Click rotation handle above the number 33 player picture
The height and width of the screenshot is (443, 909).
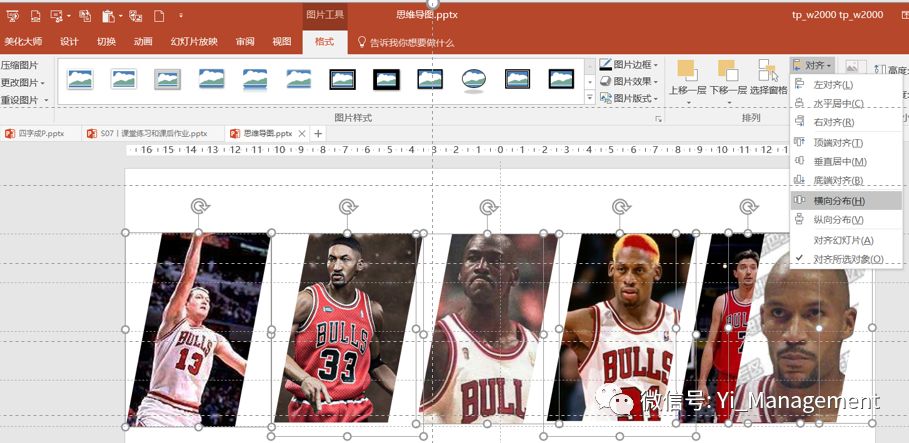click(x=347, y=206)
